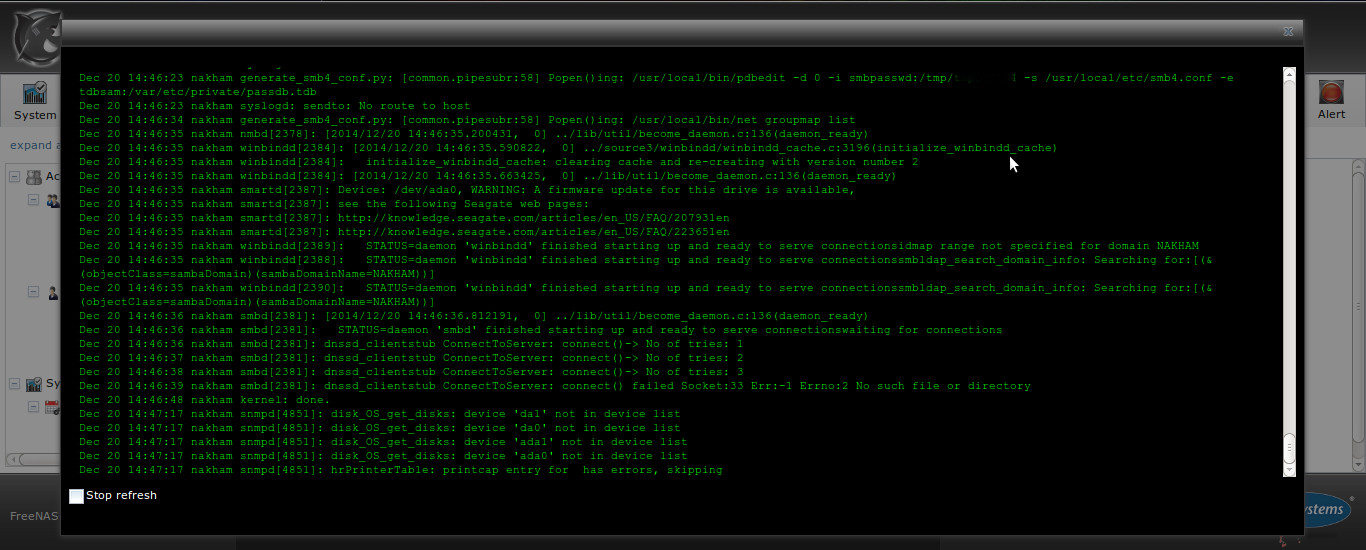Click the 'net groupmap list' log line
This screenshot has width=1366, height=550.
tap(467, 119)
